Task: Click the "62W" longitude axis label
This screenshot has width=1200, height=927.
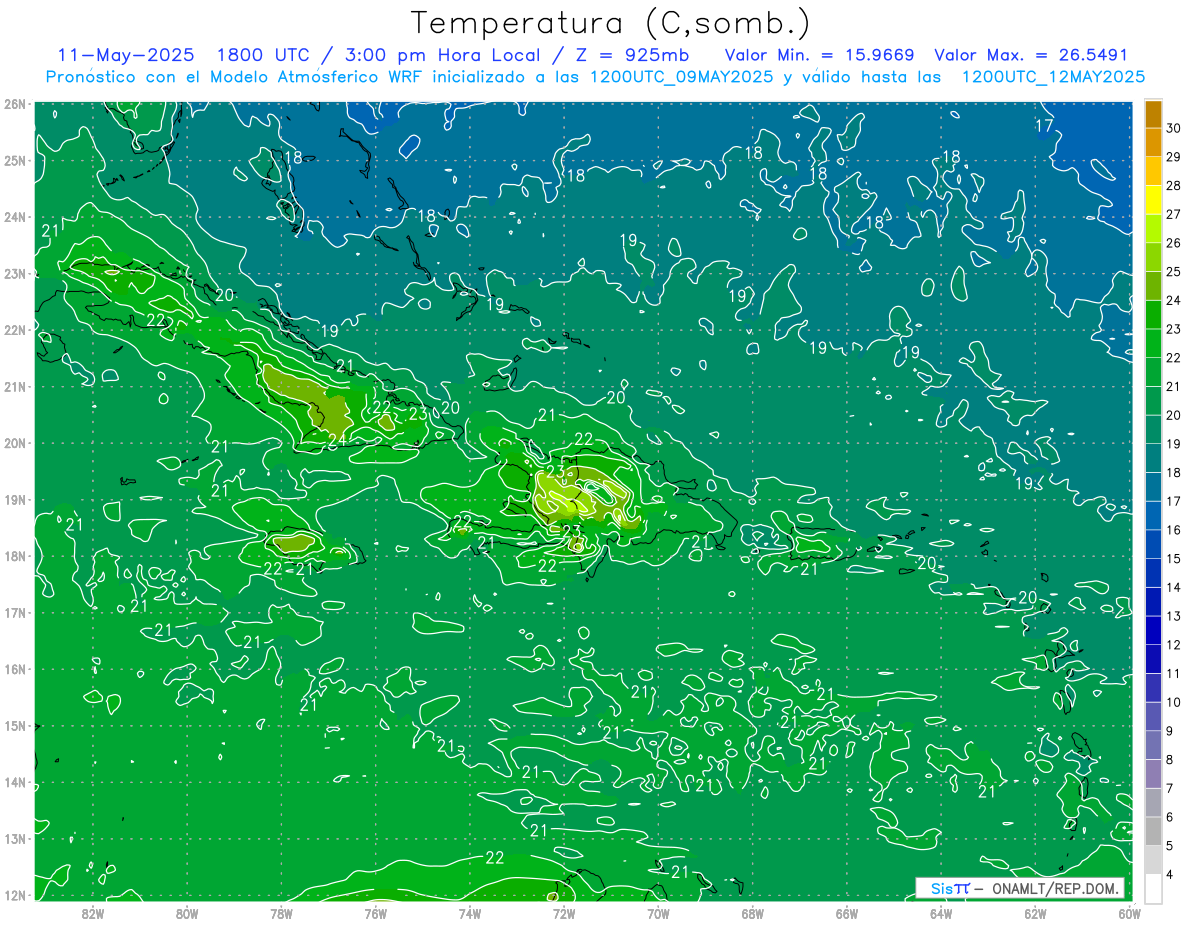Action: pyautogui.click(x=1034, y=913)
